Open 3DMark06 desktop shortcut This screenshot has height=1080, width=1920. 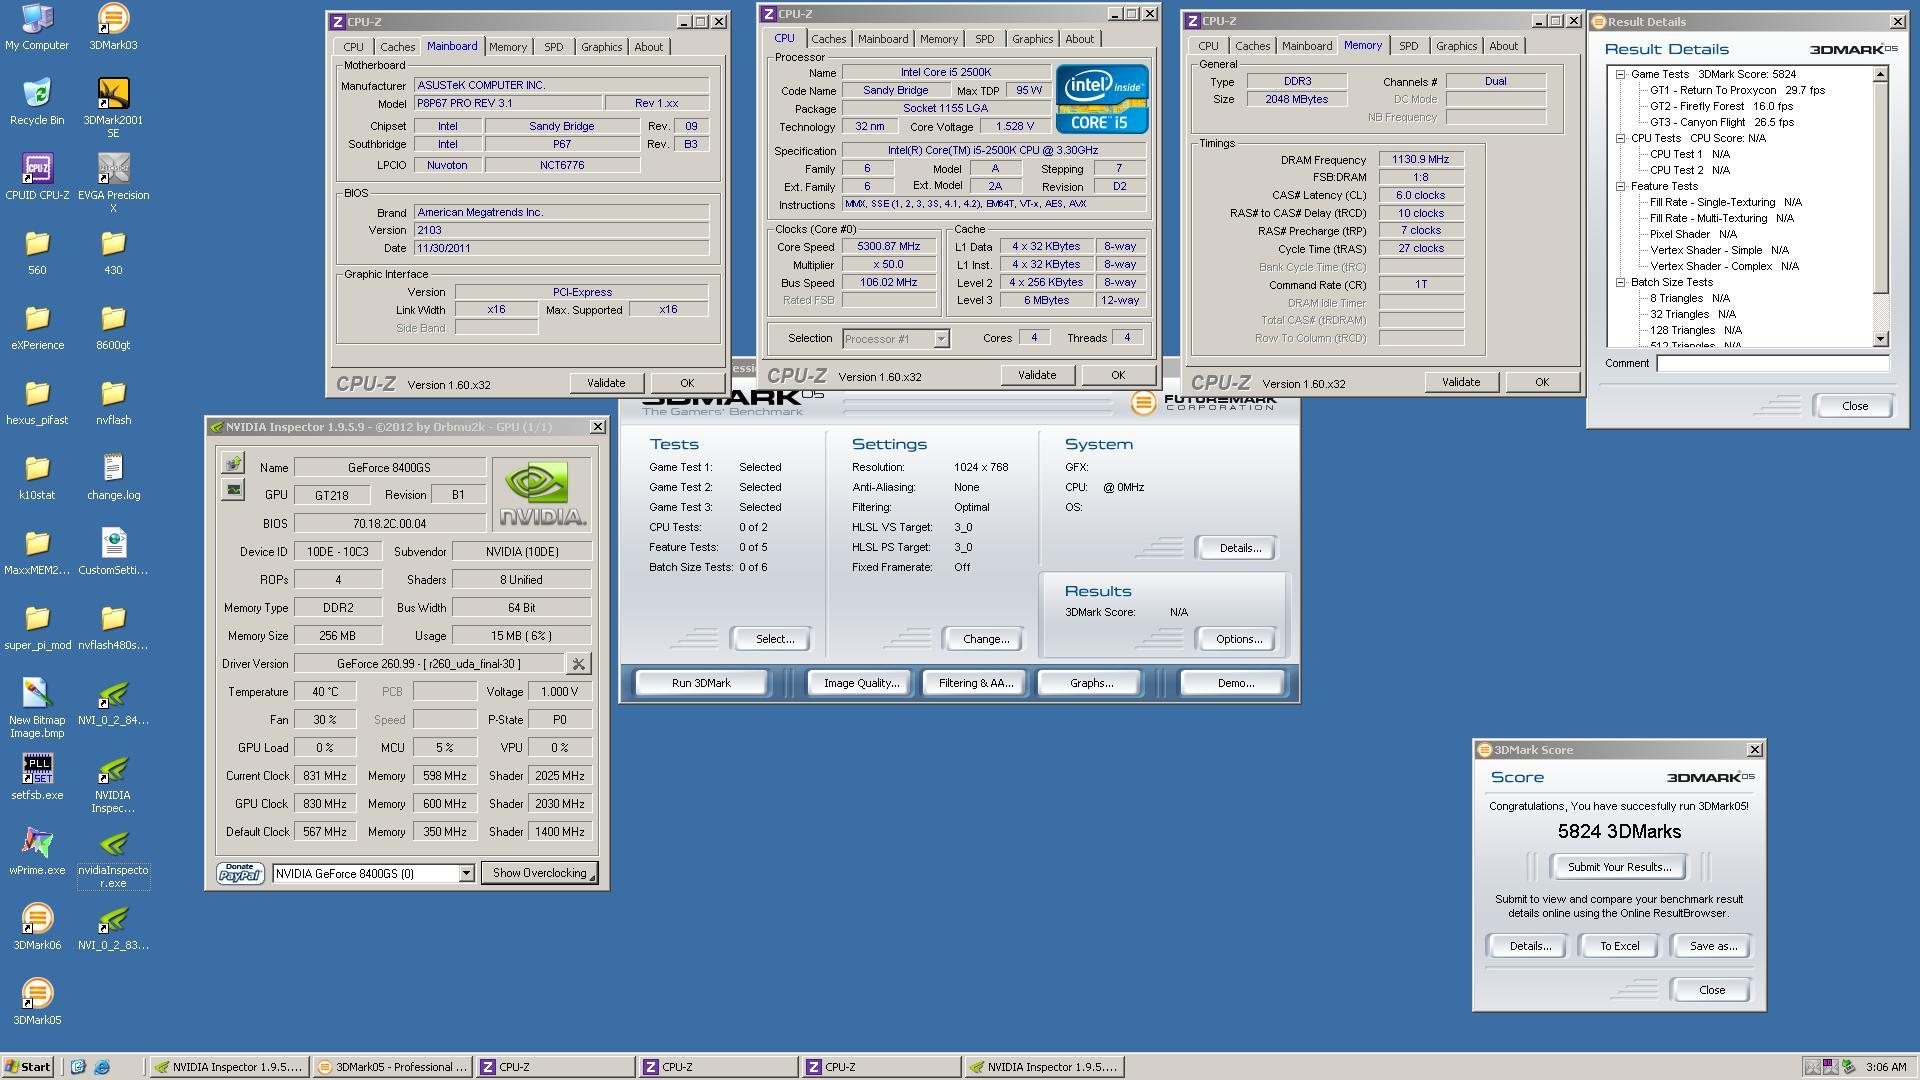tap(37, 927)
